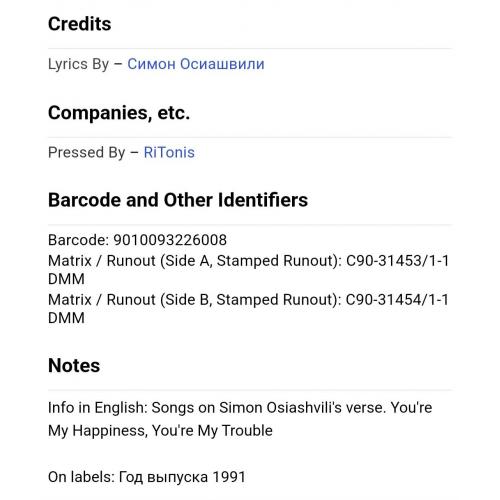Select the year 1991 in notes
This screenshot has height=500, width=500.
229,477
